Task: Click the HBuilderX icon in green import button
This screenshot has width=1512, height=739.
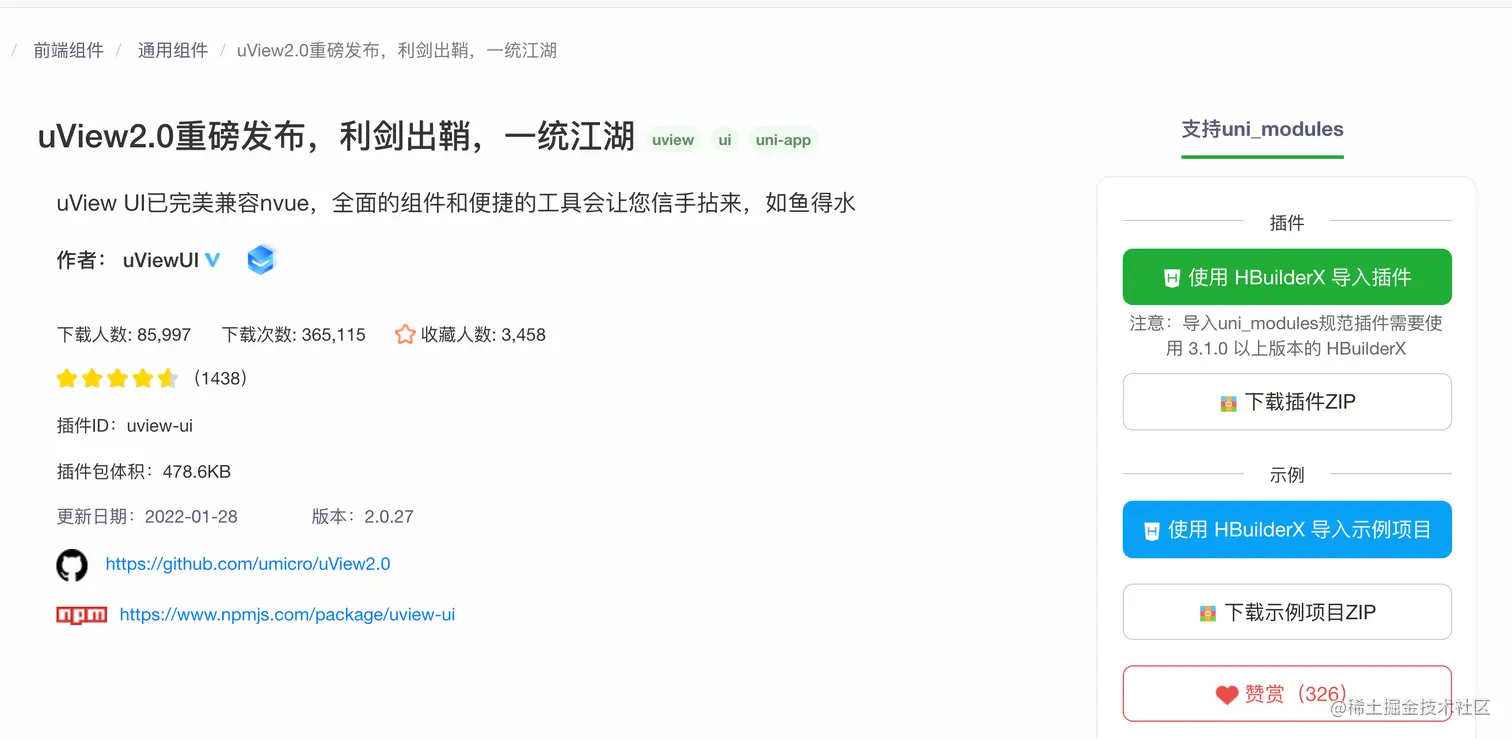Action: click(1172, 279)
